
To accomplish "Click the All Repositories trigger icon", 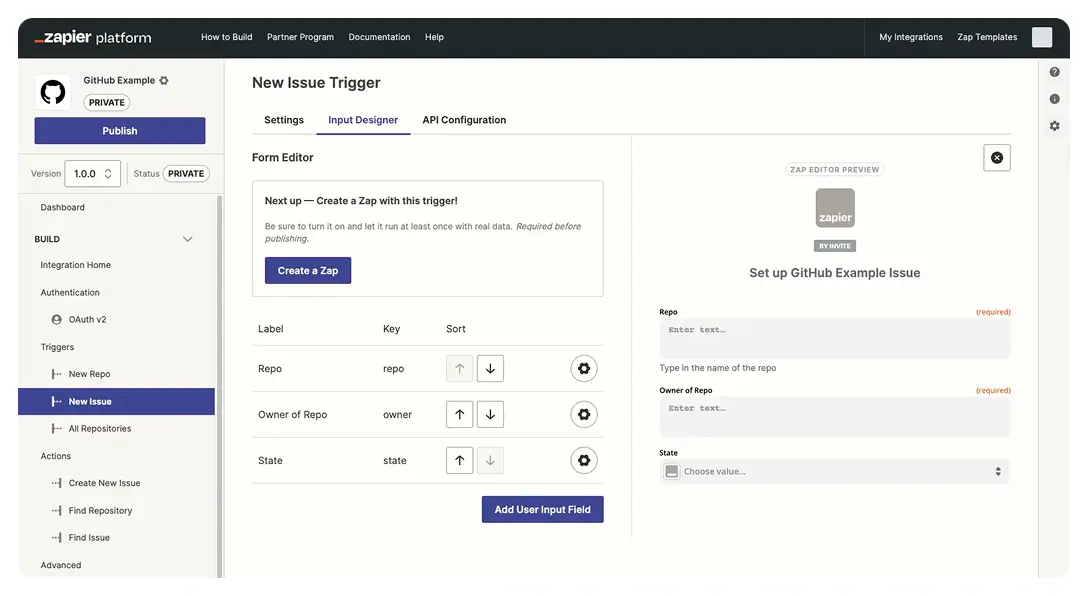I will coord(56,429).
